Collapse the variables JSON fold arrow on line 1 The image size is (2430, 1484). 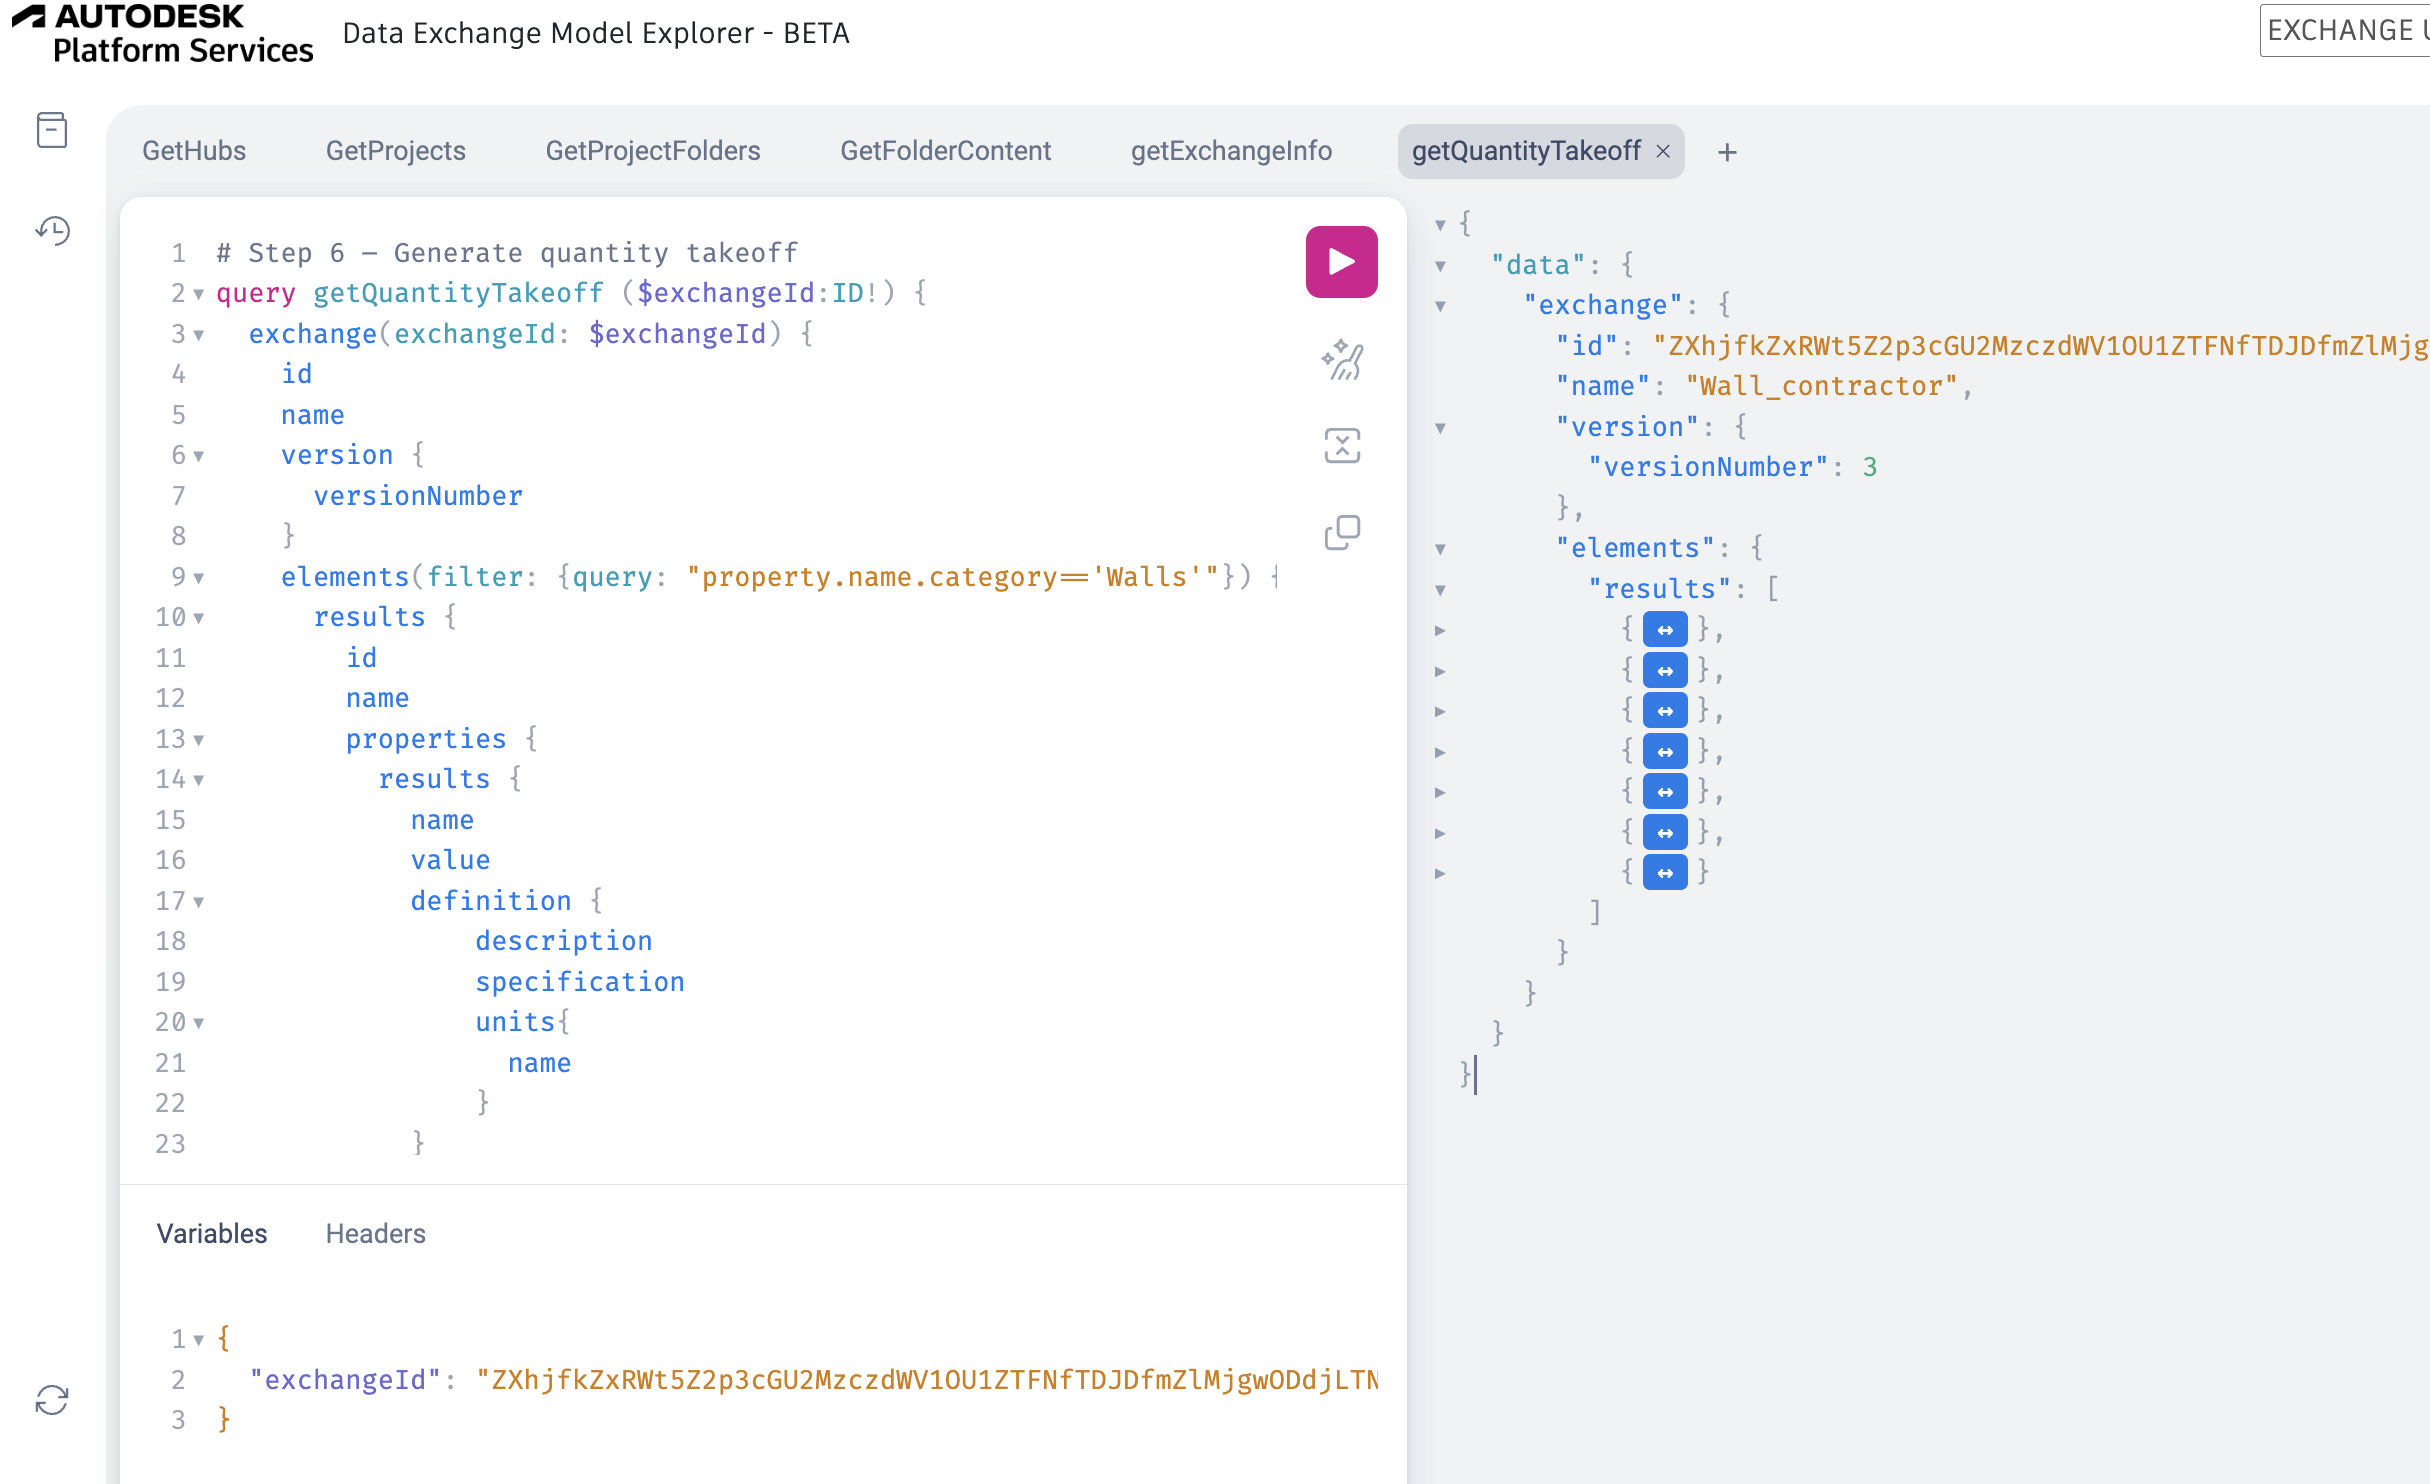coord(199,1340)
